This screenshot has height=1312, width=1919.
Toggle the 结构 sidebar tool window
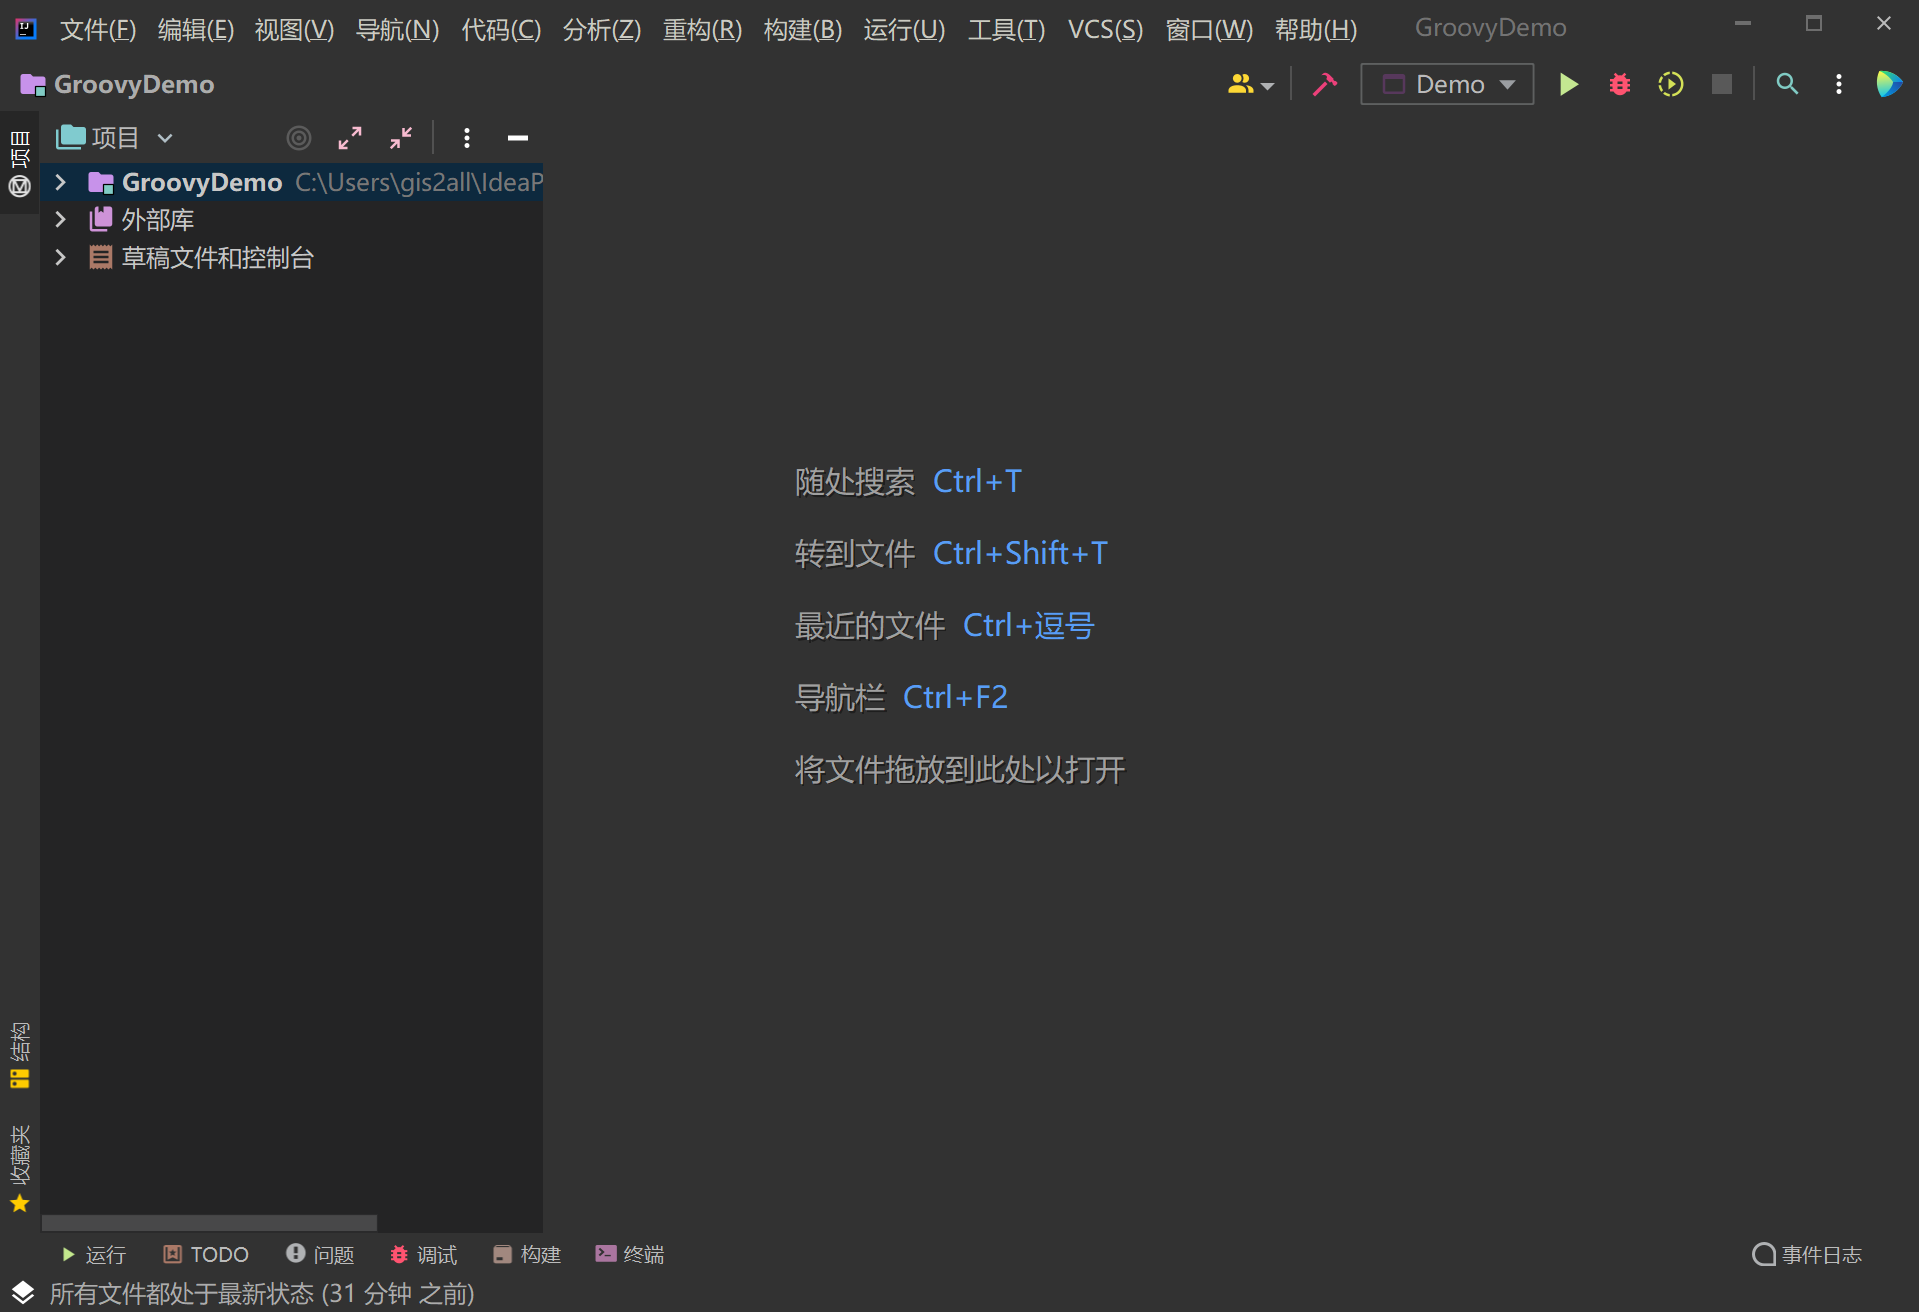tap(20, 1054)
